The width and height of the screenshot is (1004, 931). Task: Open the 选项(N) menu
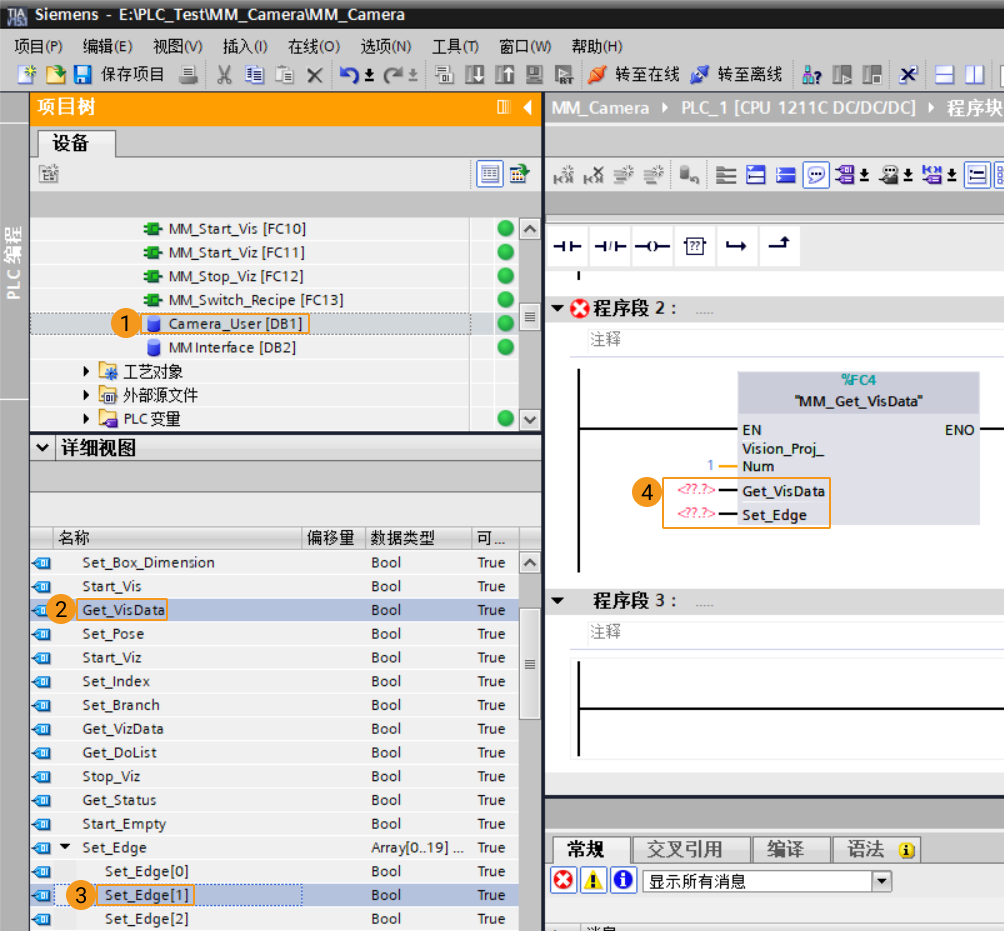385,46
